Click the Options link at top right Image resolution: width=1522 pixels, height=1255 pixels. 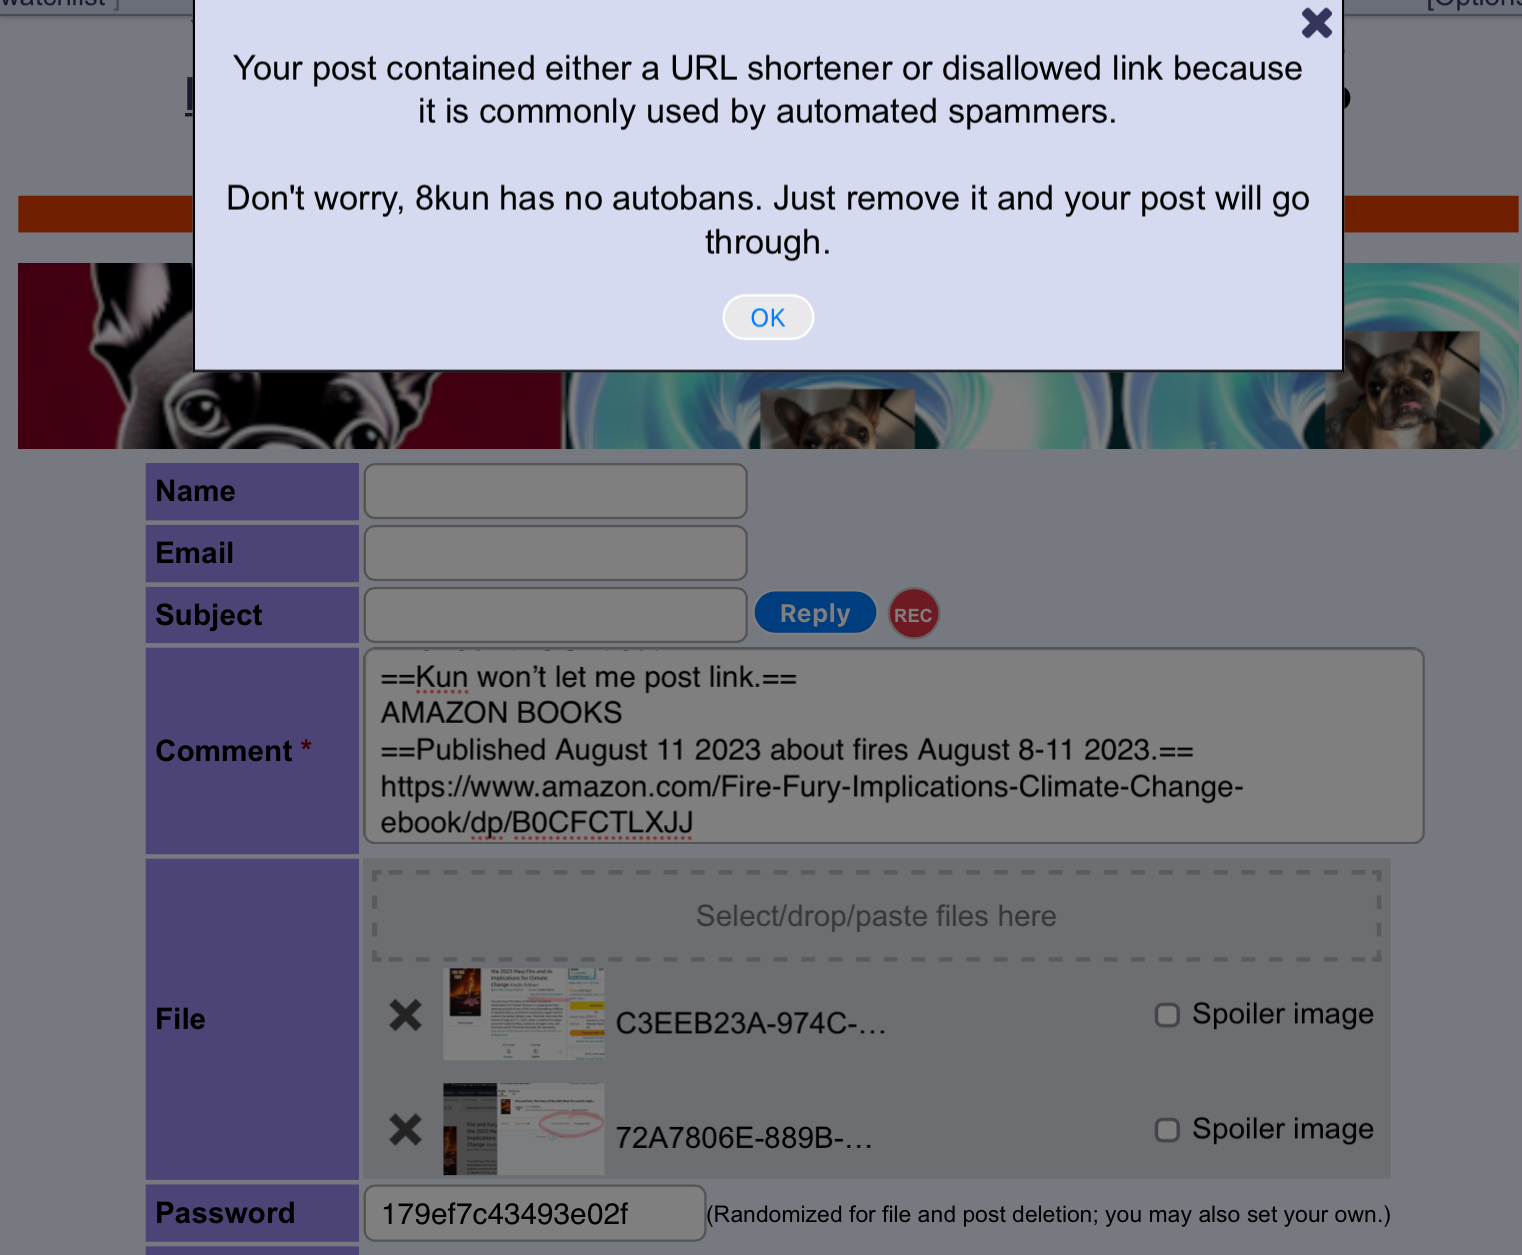pos(1475,4)
